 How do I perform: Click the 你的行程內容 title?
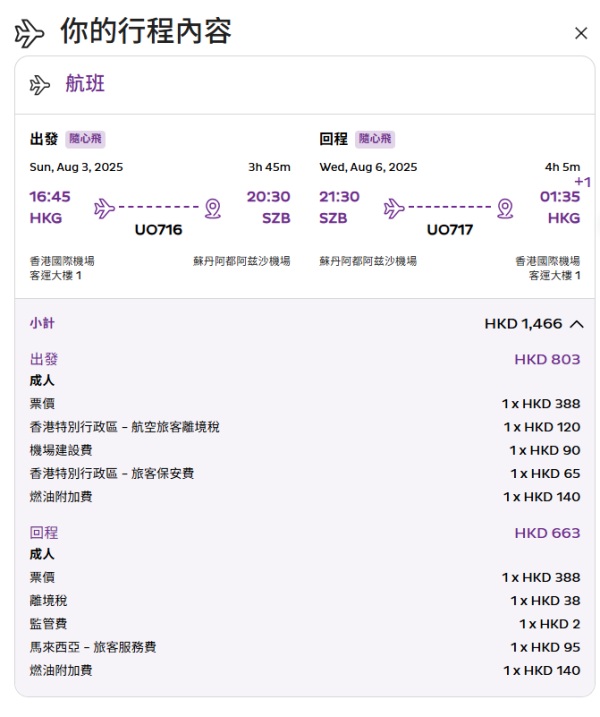[146, 31]
